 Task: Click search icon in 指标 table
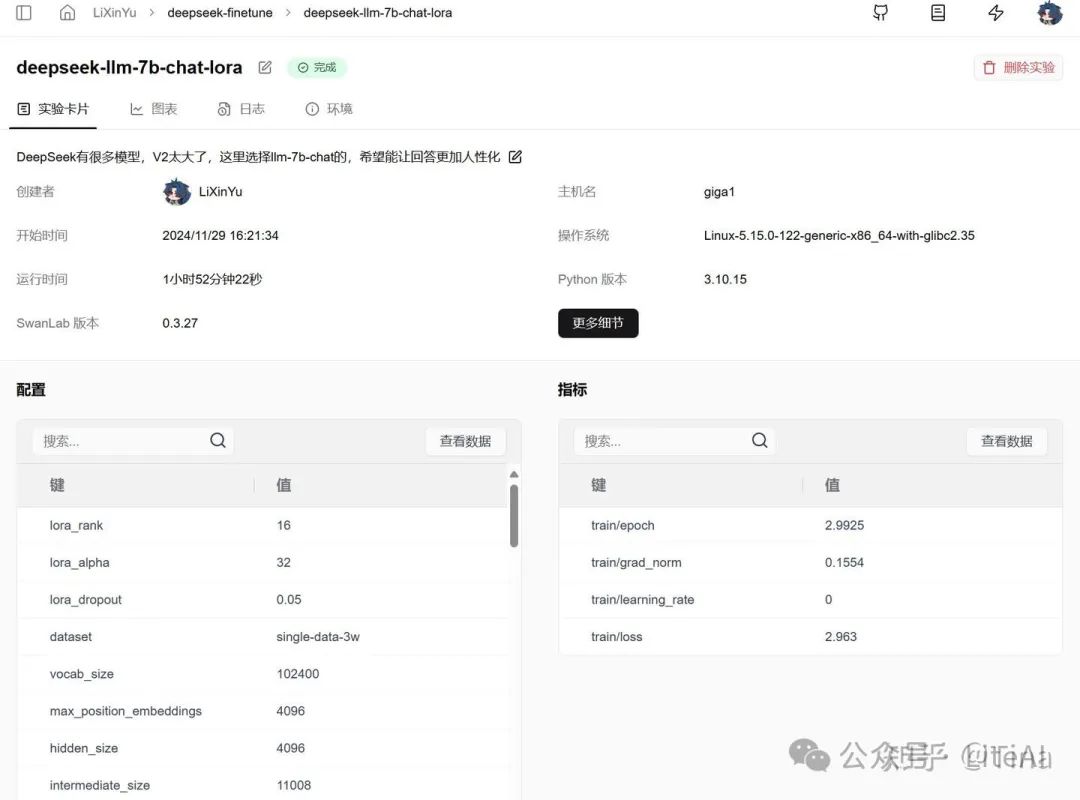point(759,440)
